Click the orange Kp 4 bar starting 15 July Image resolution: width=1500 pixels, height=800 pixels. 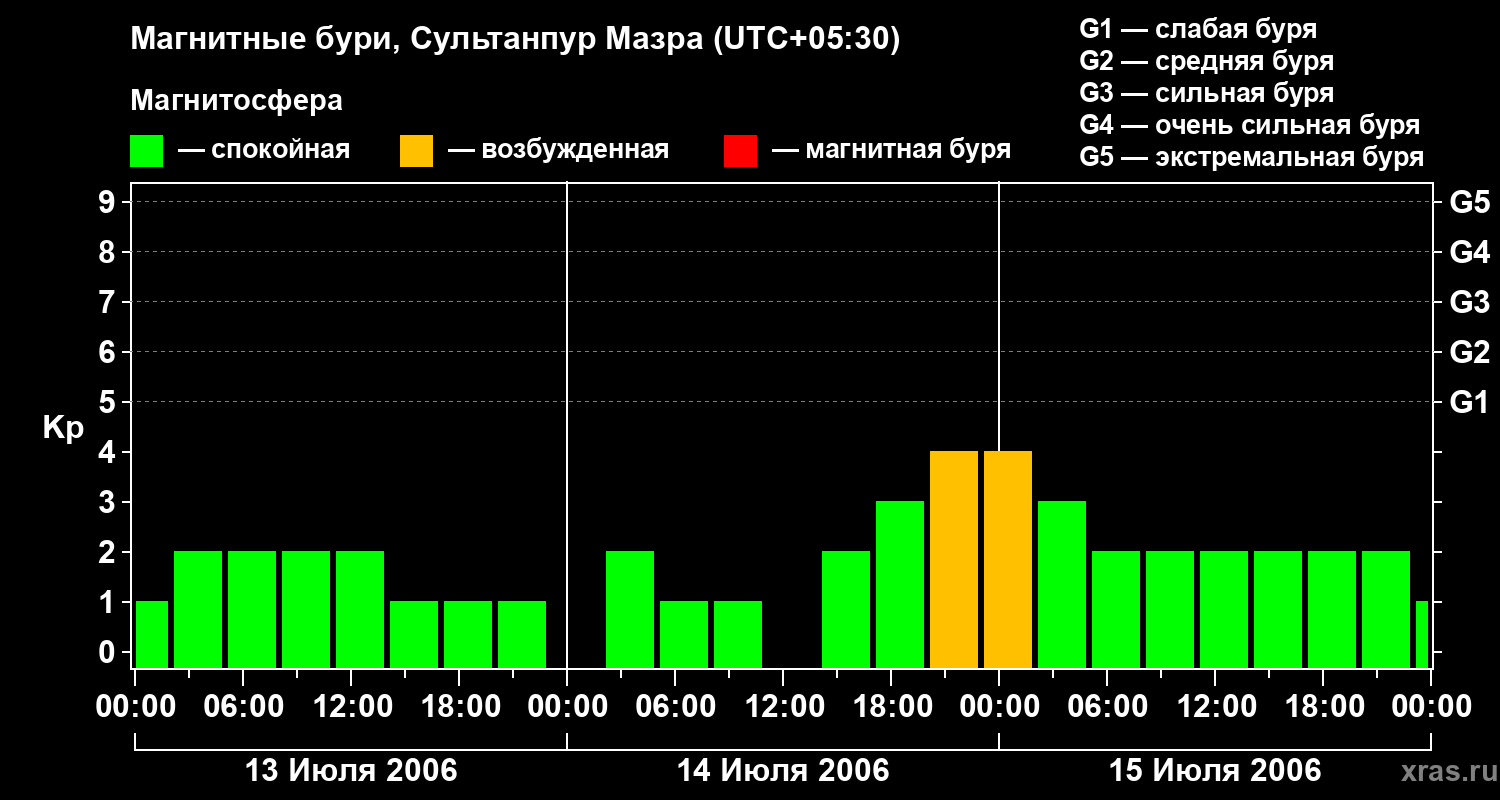[1008, 560]
